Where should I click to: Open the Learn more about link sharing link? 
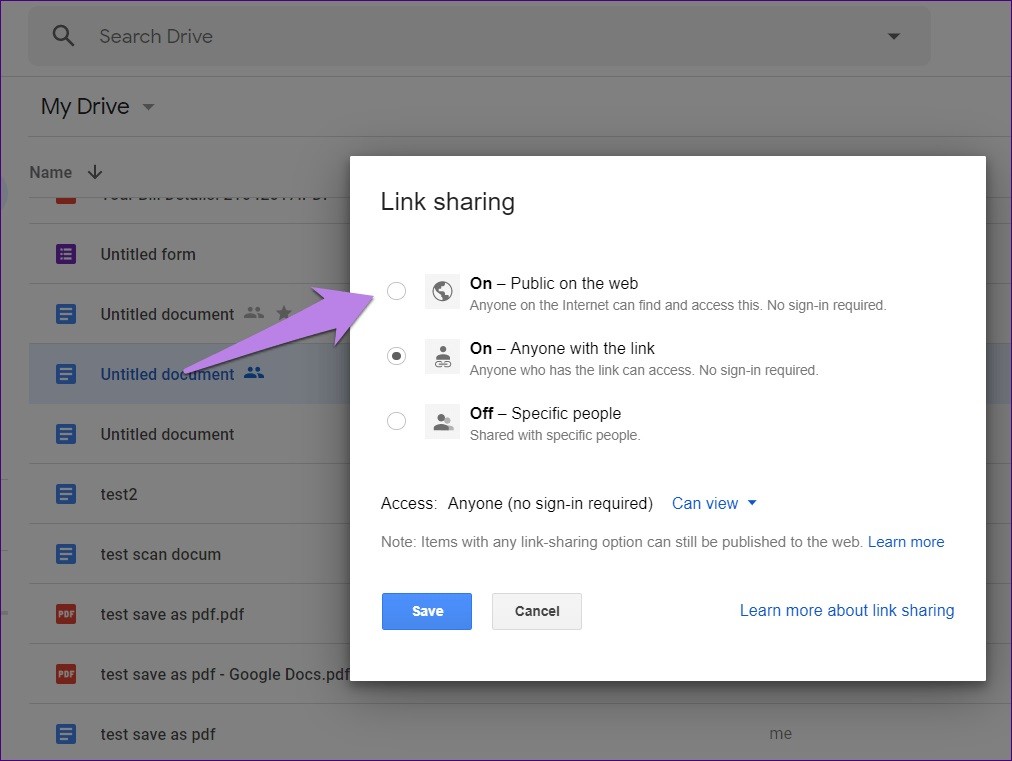pos(847,610)
